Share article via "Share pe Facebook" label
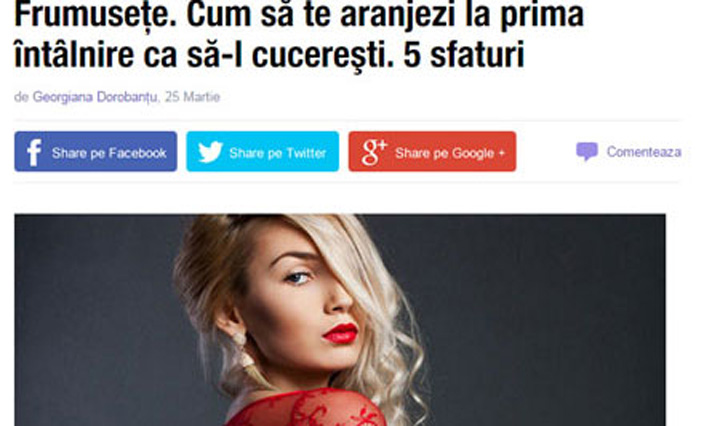The height and width of the screenshot is (426, 720). 109,153
